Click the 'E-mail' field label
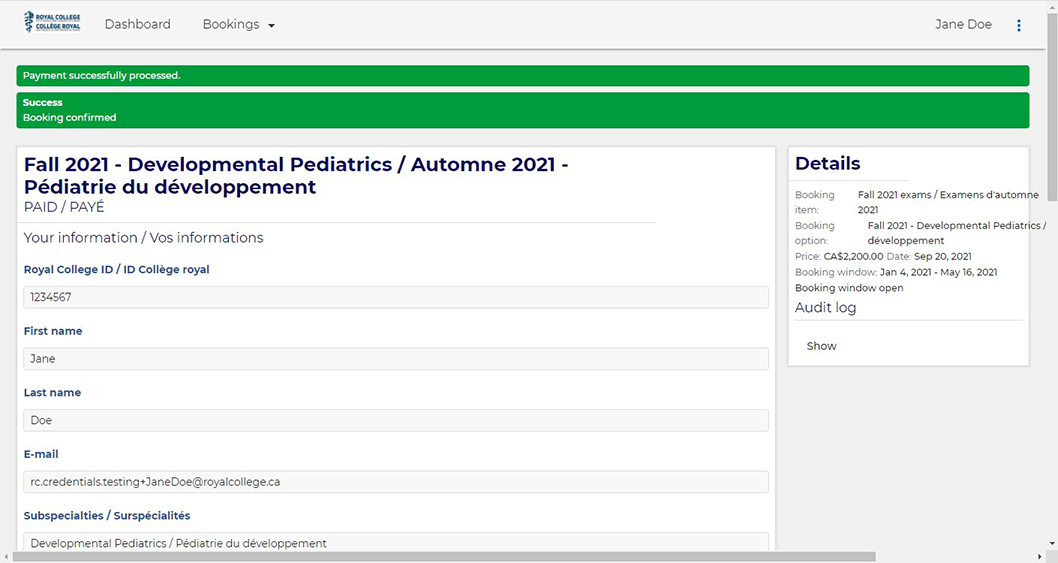1058x563 pixels. point(41,454)
